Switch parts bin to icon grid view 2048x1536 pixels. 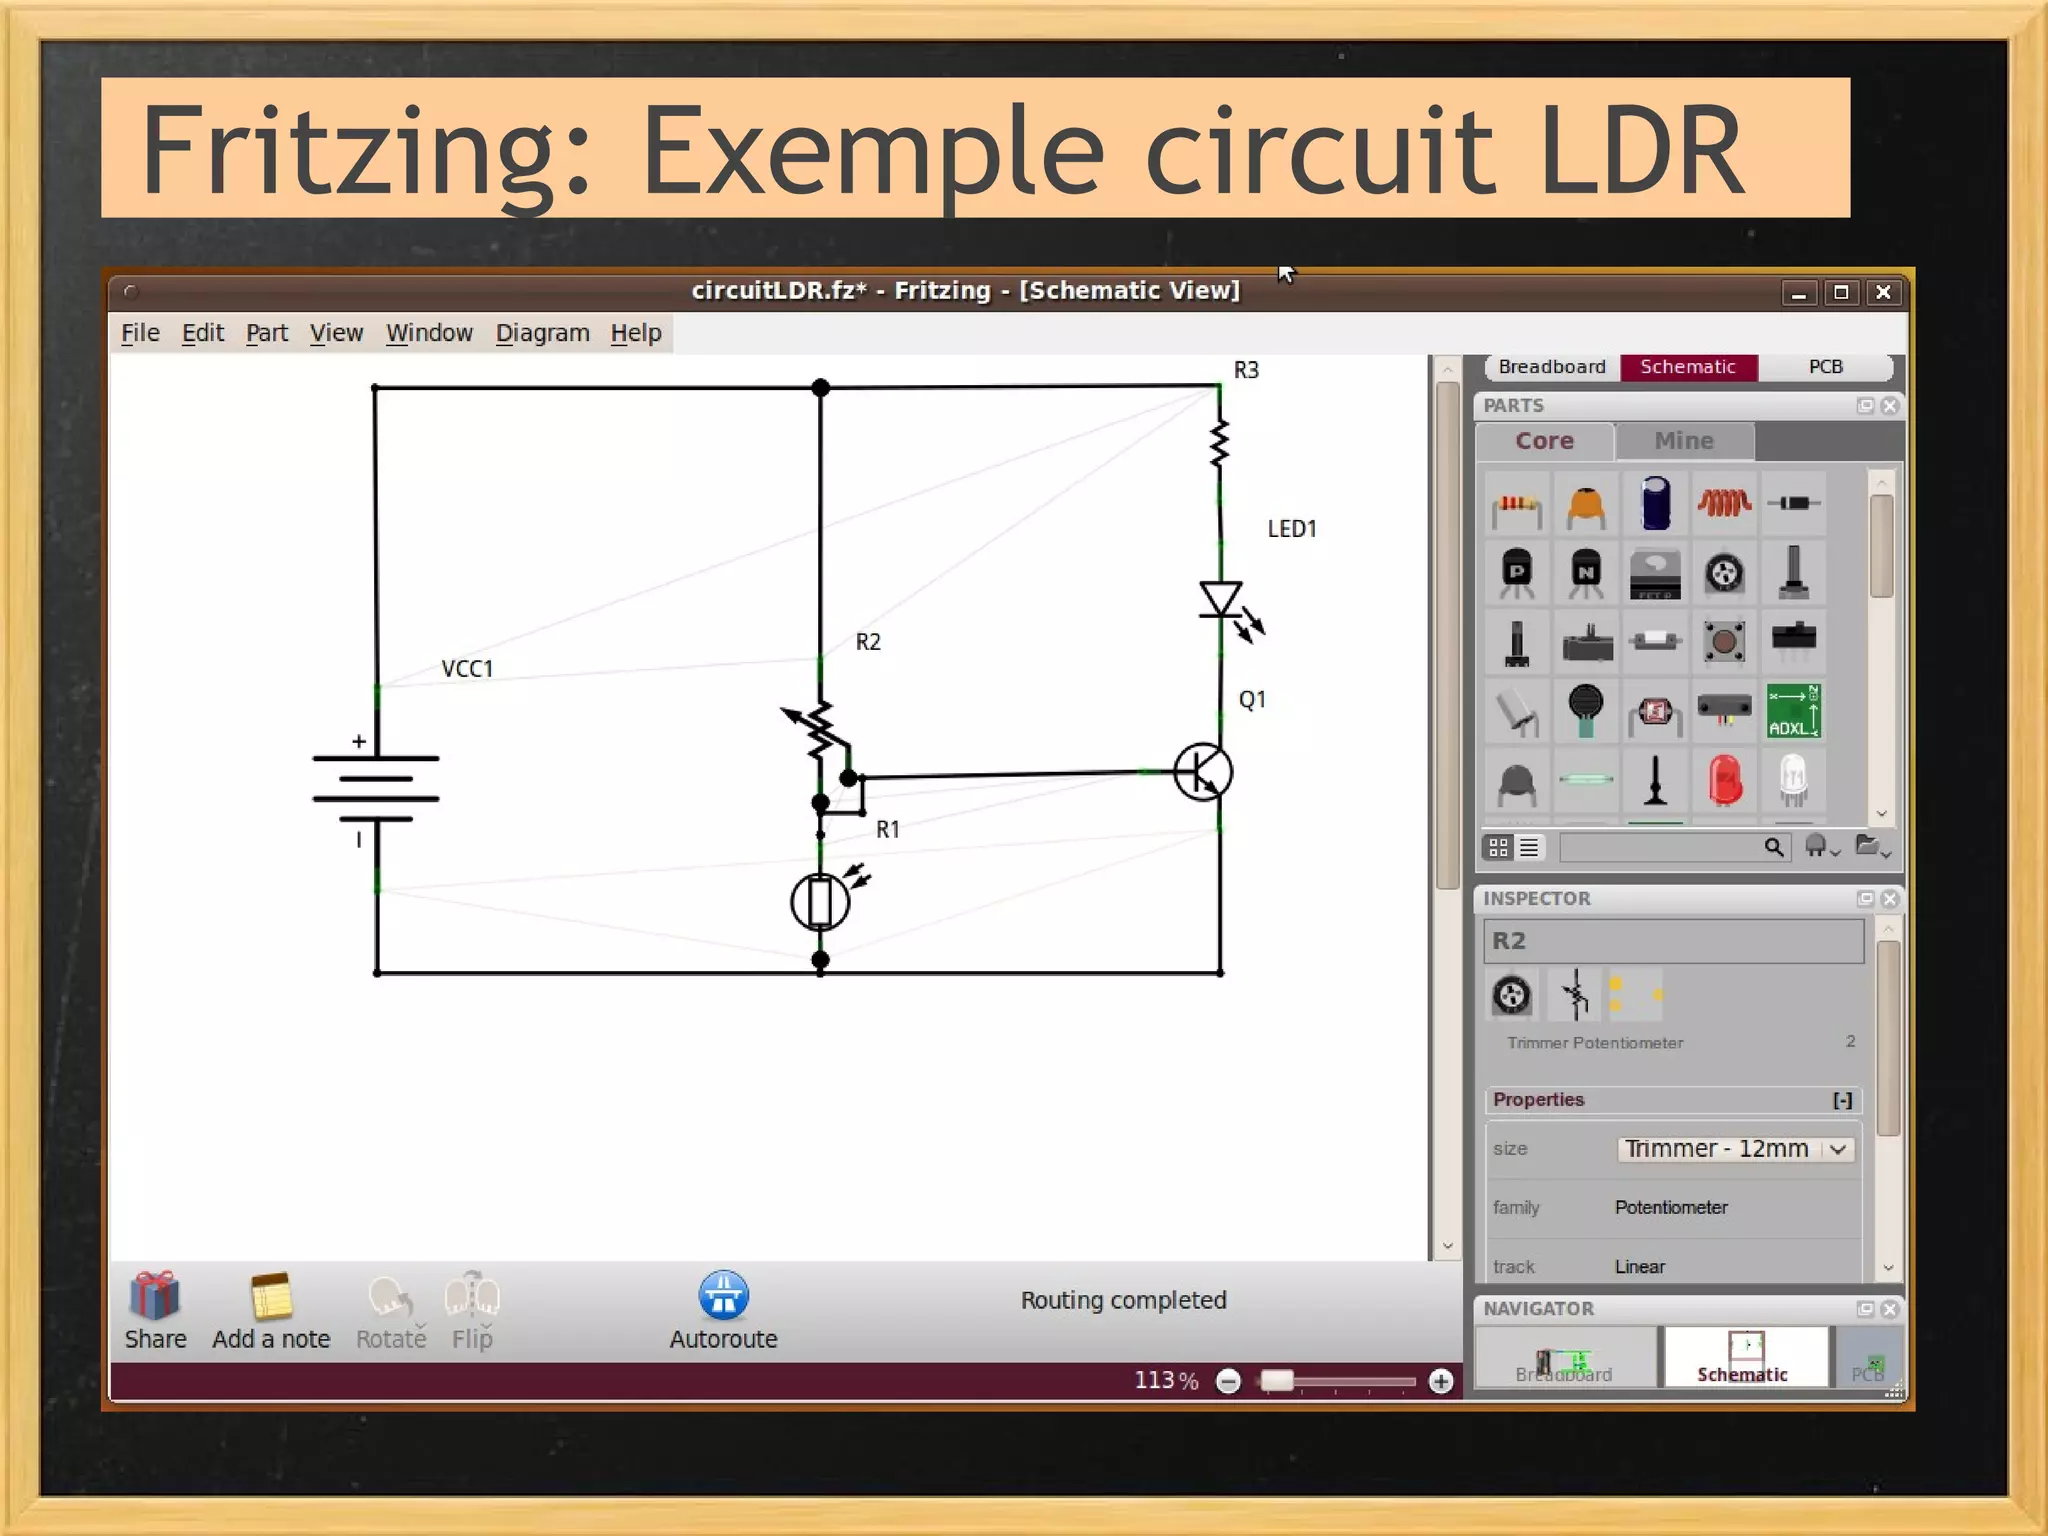tap(1498, 848)
